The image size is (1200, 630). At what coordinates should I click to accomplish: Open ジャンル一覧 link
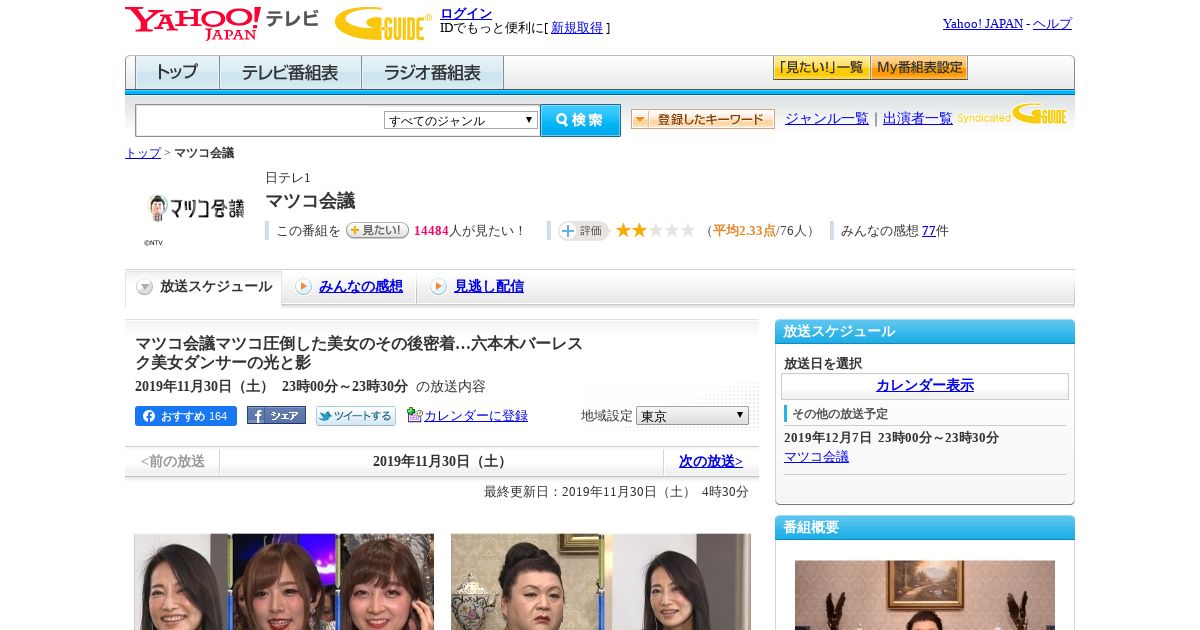[x=826, y=118]
